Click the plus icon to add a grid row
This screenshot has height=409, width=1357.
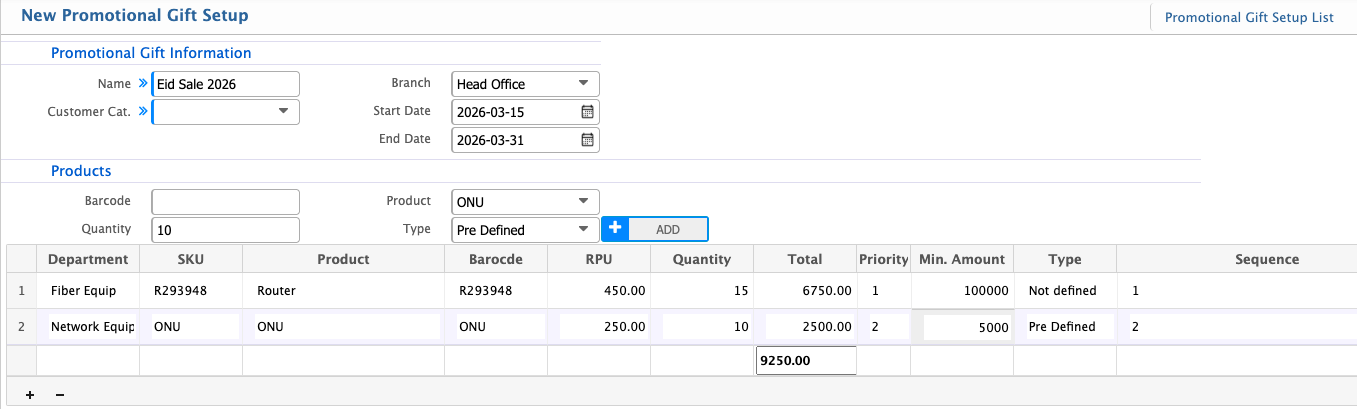[x=29, y=395]
